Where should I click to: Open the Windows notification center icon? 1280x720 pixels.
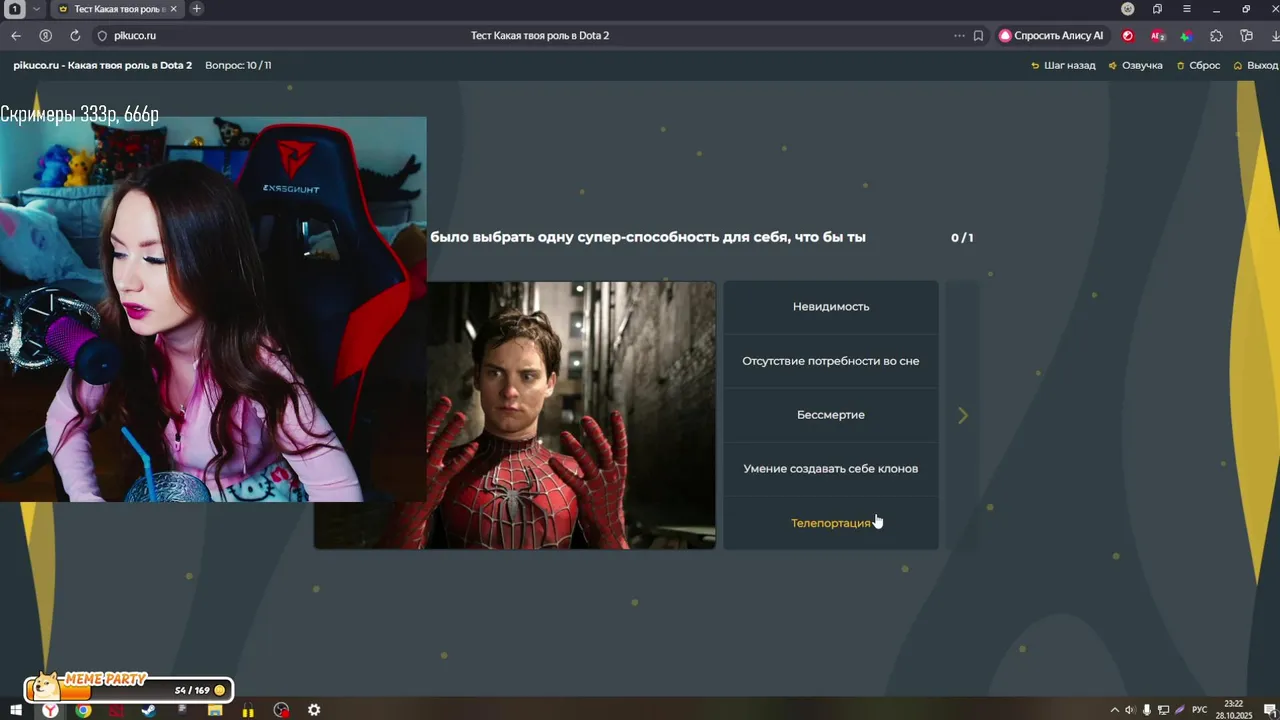(x=1269, y=710)
